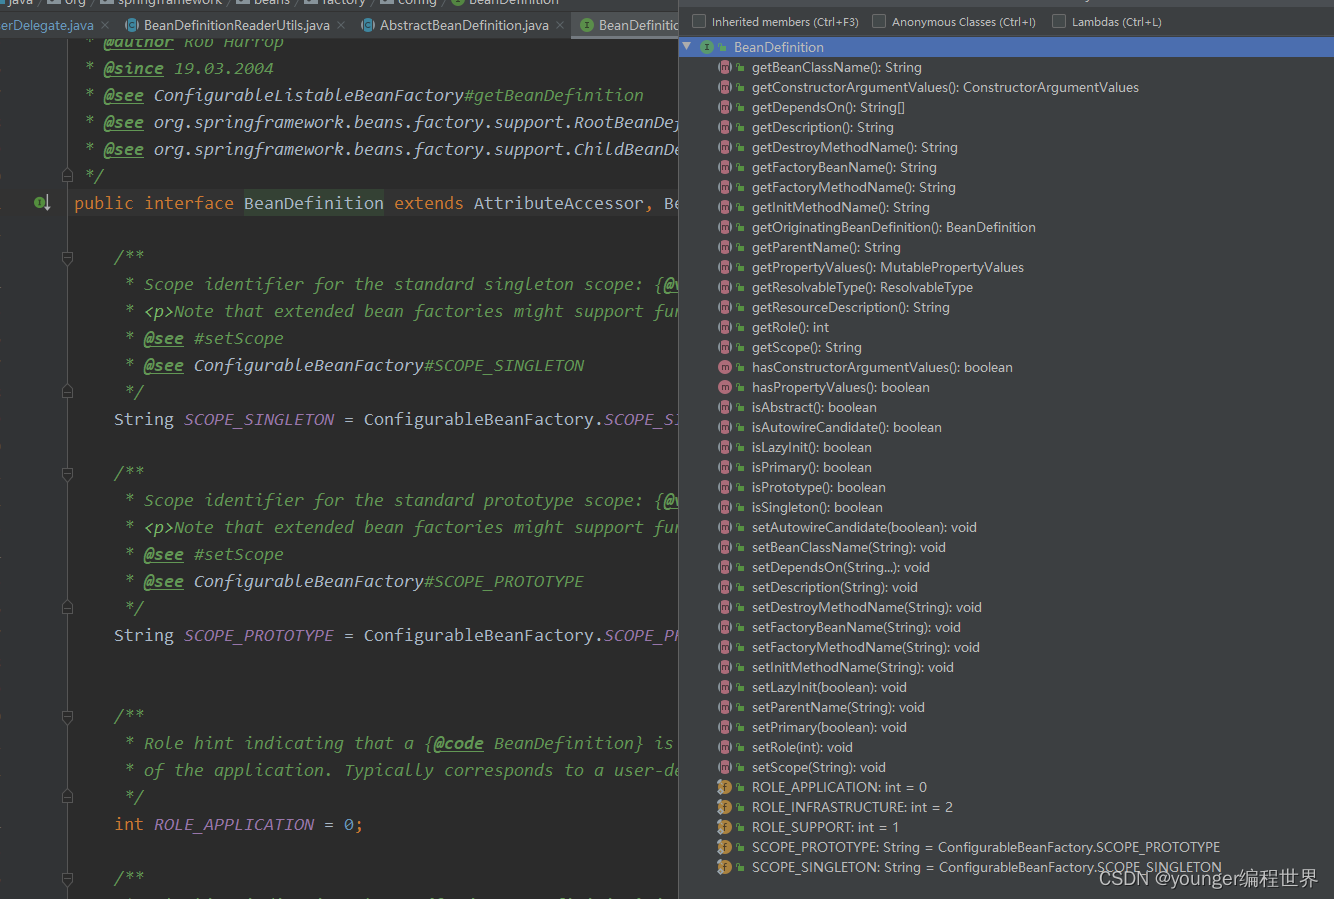The width and height of the screenshot is (1334, 899).
Task: Enable the Anonymous Classes checkbox
Action: [x=879, y=21]
